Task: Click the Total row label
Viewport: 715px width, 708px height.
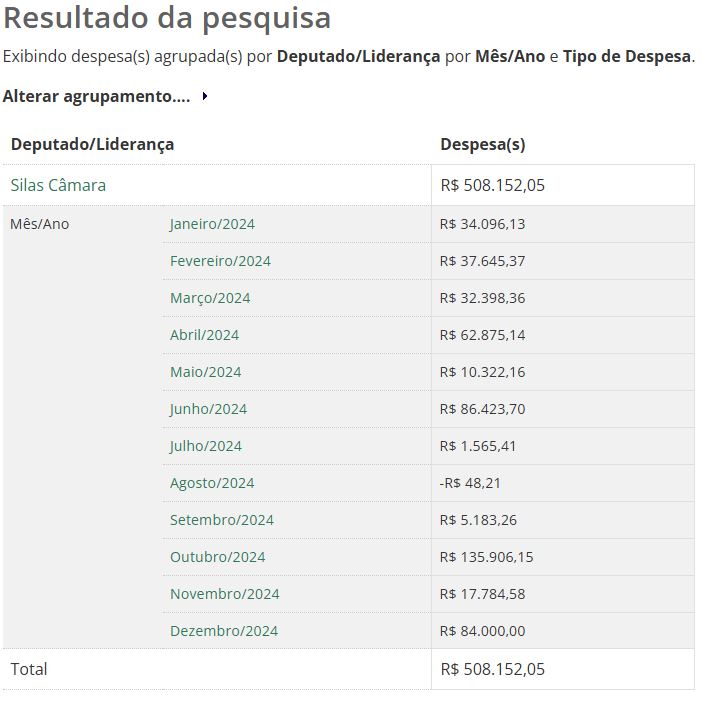Action: pyautogui.click(x=29, y=669)
